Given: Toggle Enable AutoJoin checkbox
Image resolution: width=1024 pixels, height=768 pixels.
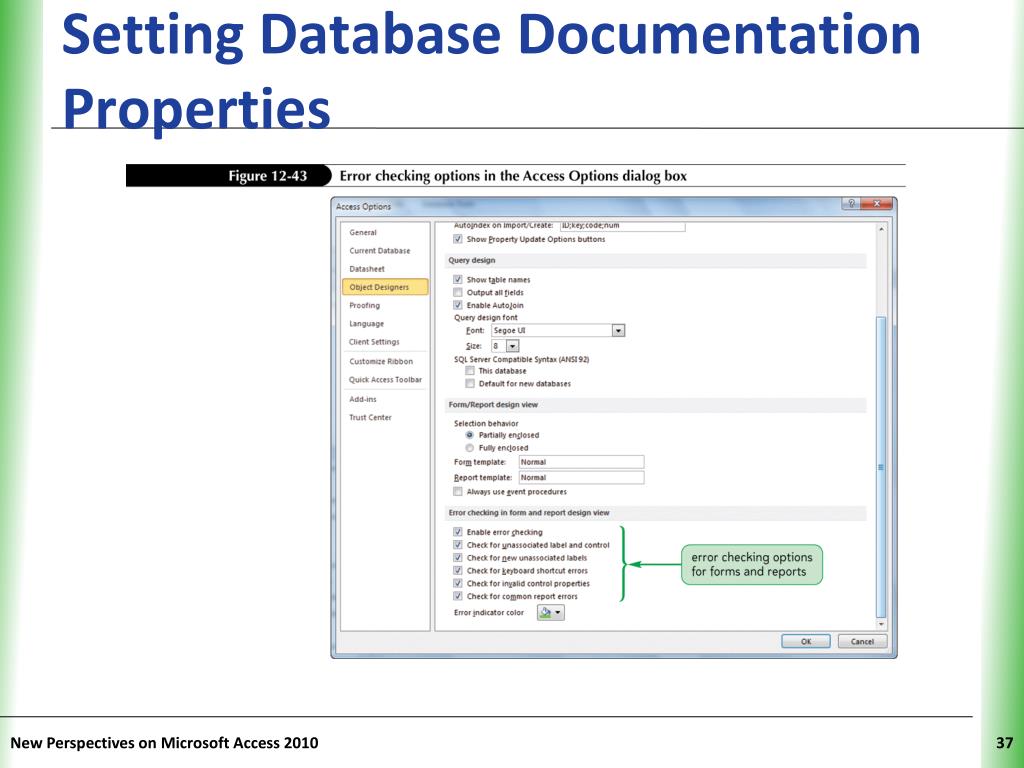Looking at the screenshot, I should [x=458, y=305].
